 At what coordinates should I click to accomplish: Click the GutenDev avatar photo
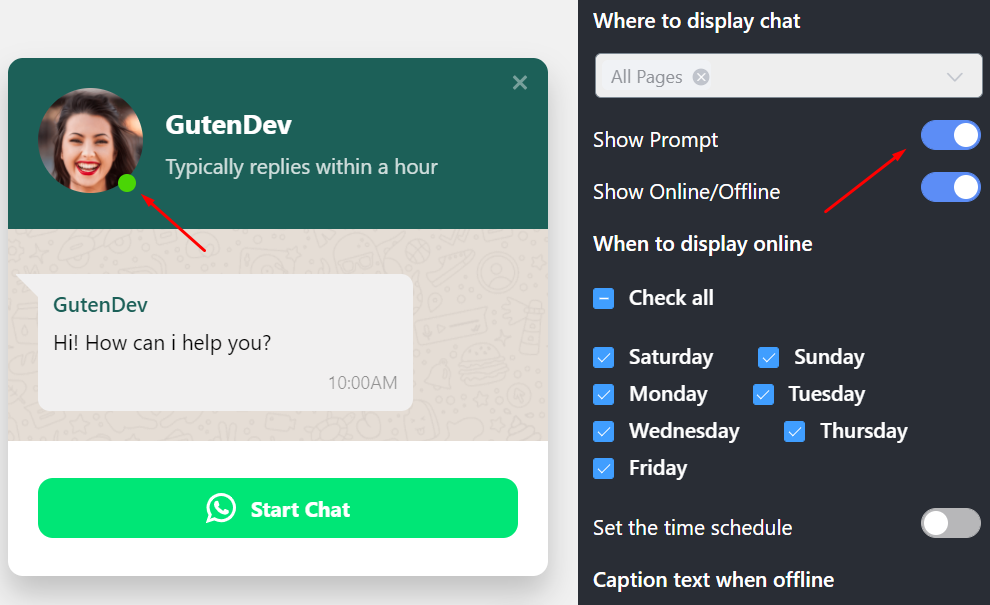(x=90, y=140)
